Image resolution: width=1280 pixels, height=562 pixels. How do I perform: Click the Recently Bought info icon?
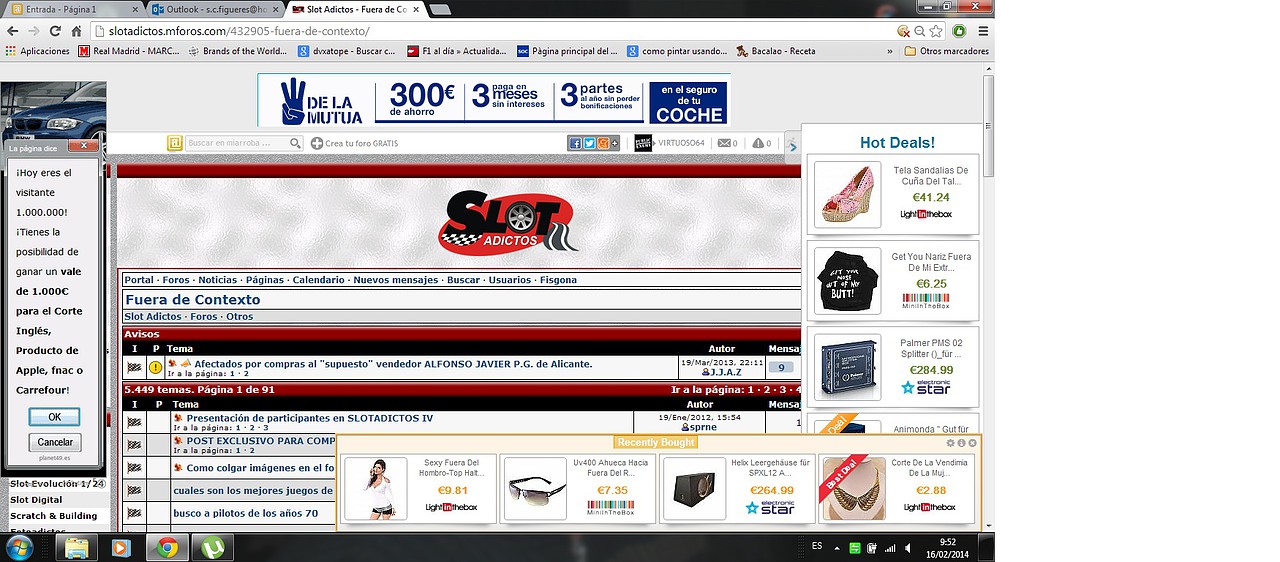pyautogui.click(x=961, y=442)
